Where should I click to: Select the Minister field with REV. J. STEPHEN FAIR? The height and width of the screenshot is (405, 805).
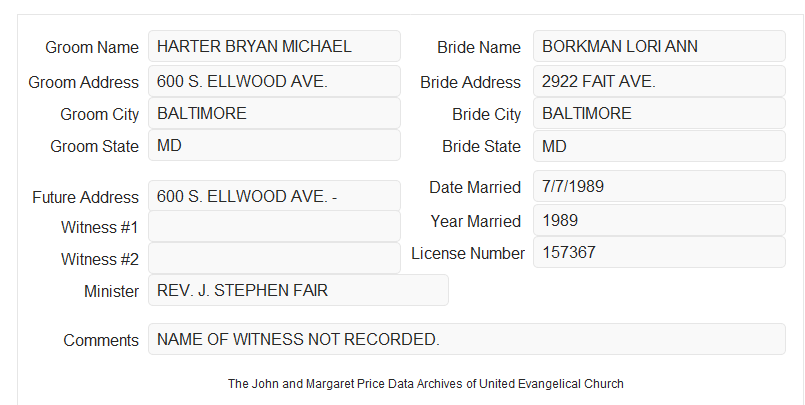pyautogui.click(x=298, y=290)
